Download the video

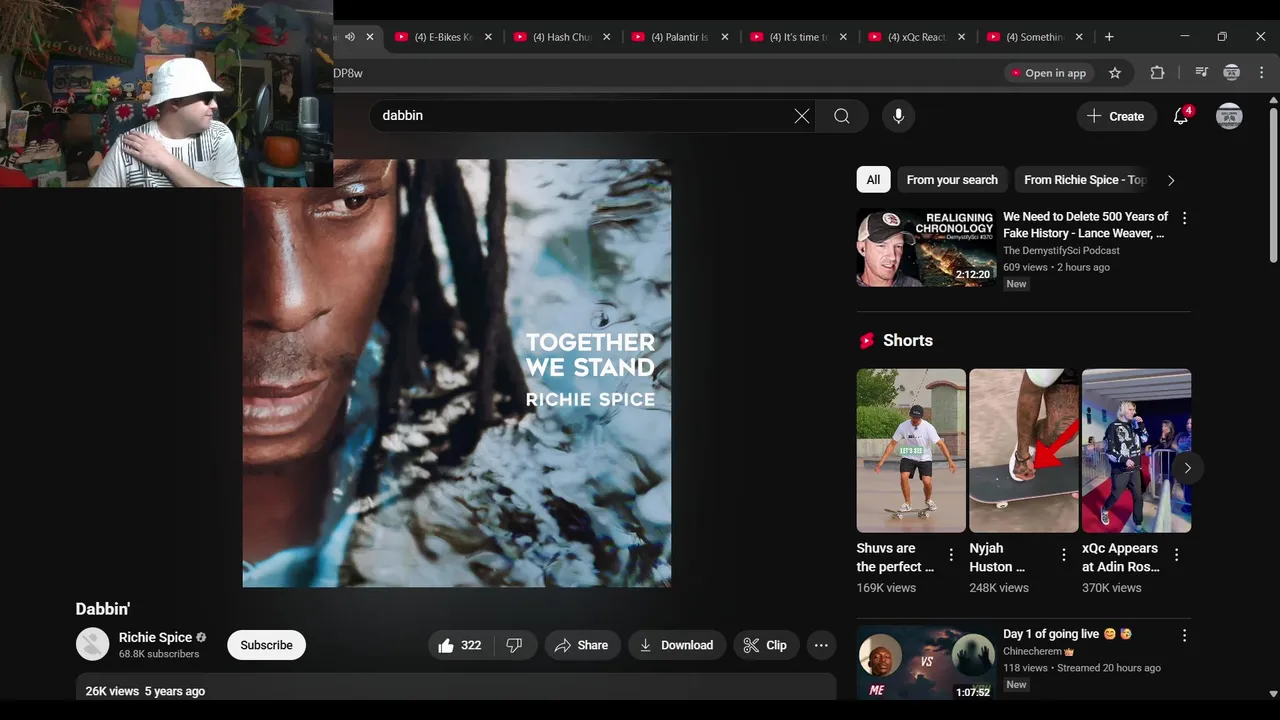pyautogui.click(x=677, y=645)
